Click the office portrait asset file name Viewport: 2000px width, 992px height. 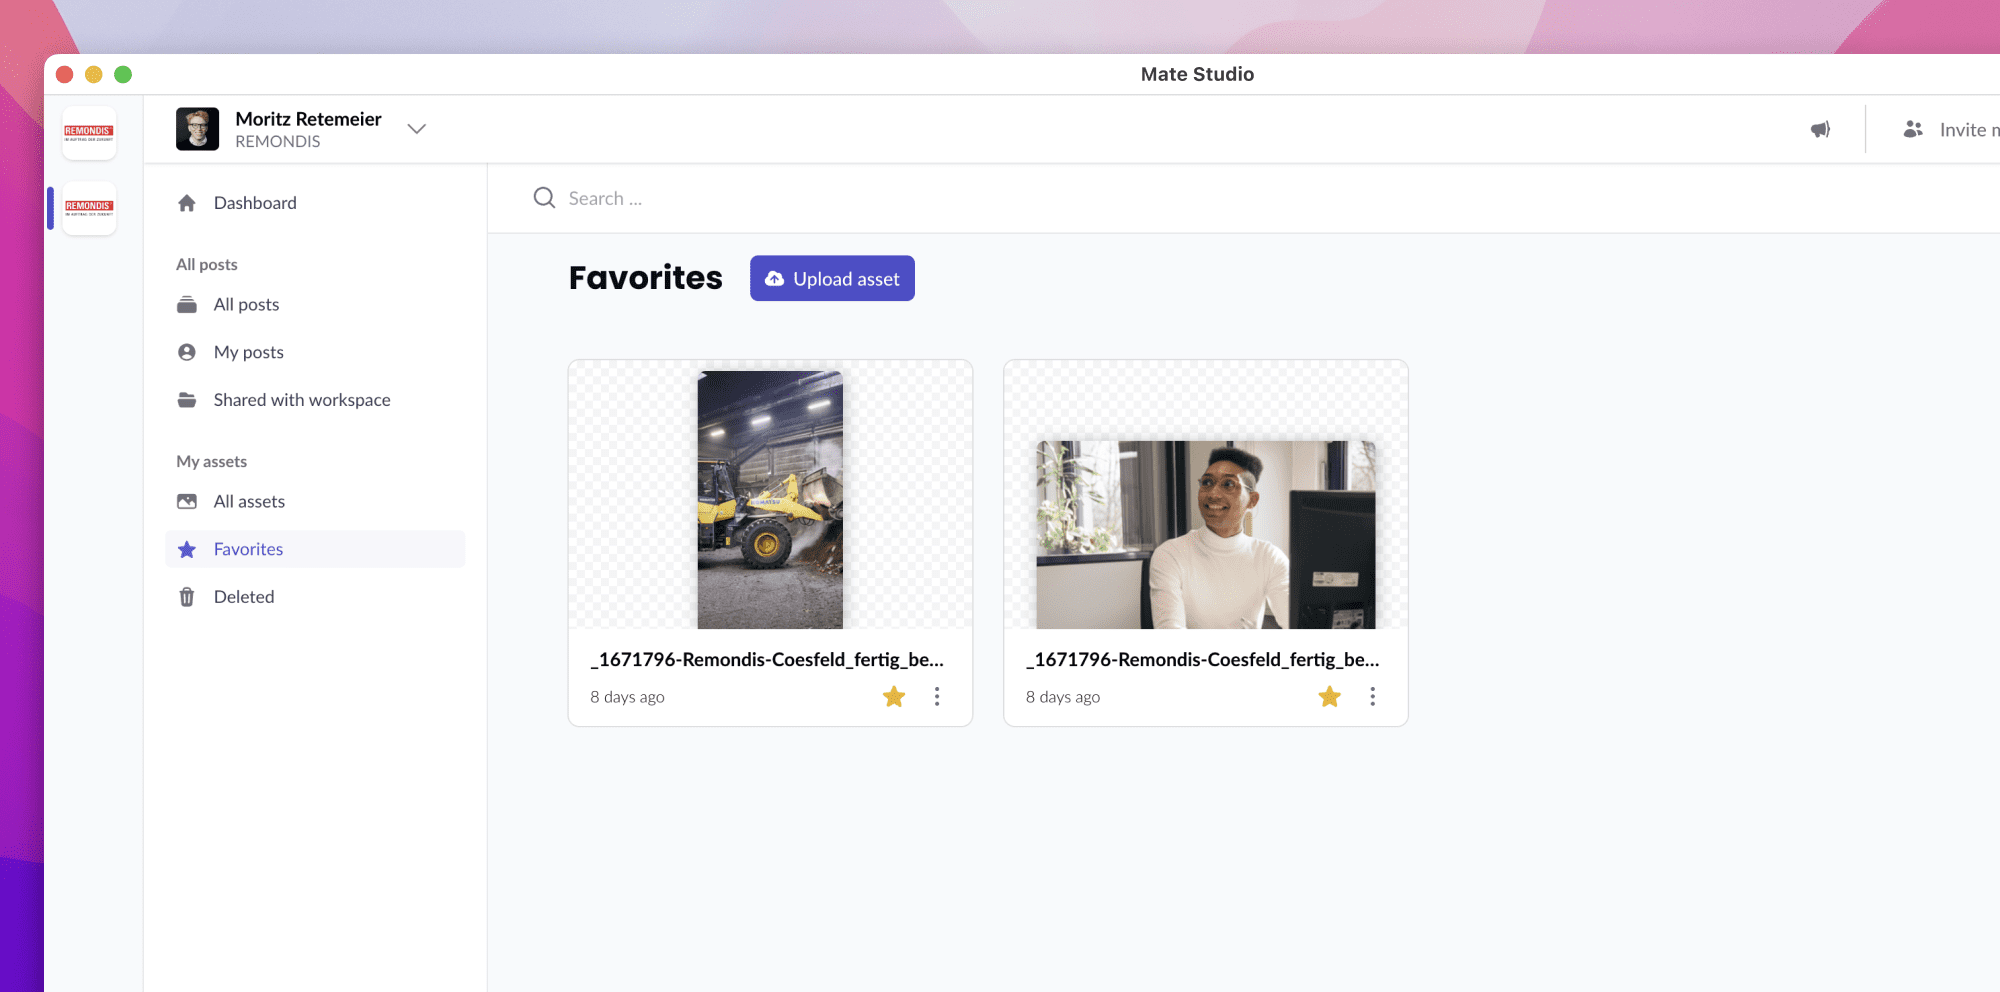[1202, 660]
